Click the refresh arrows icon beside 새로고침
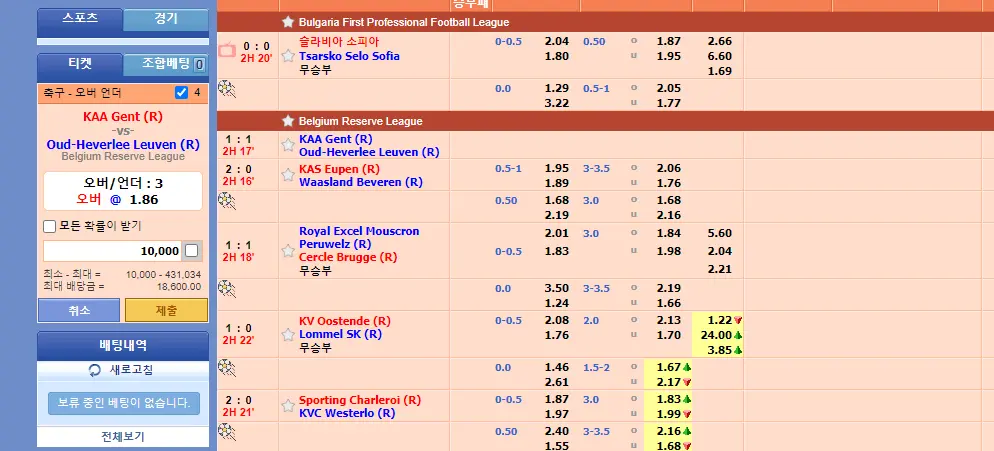The height and width of the screenshot is (451, 994). 94,370
